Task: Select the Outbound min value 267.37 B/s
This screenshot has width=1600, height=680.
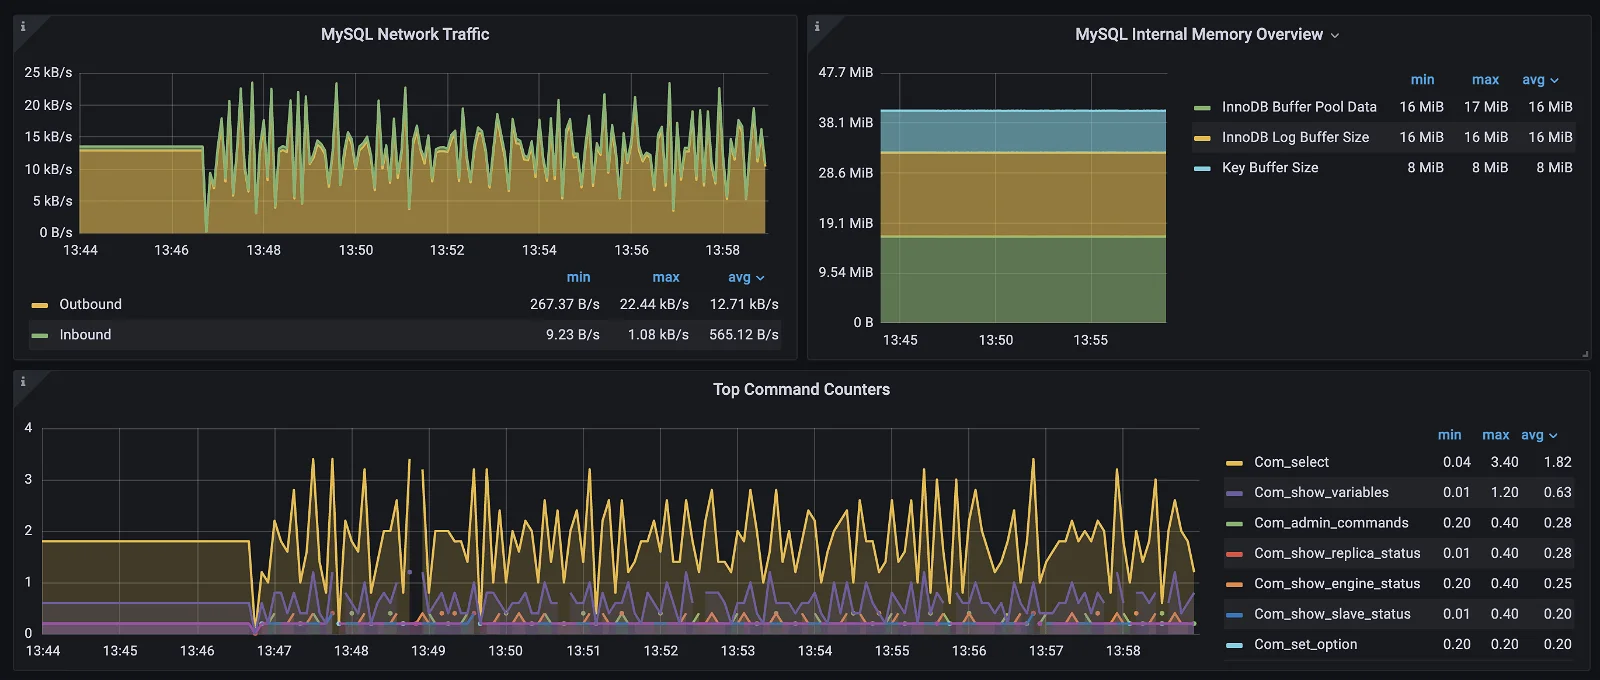Action: pos(565,304)
